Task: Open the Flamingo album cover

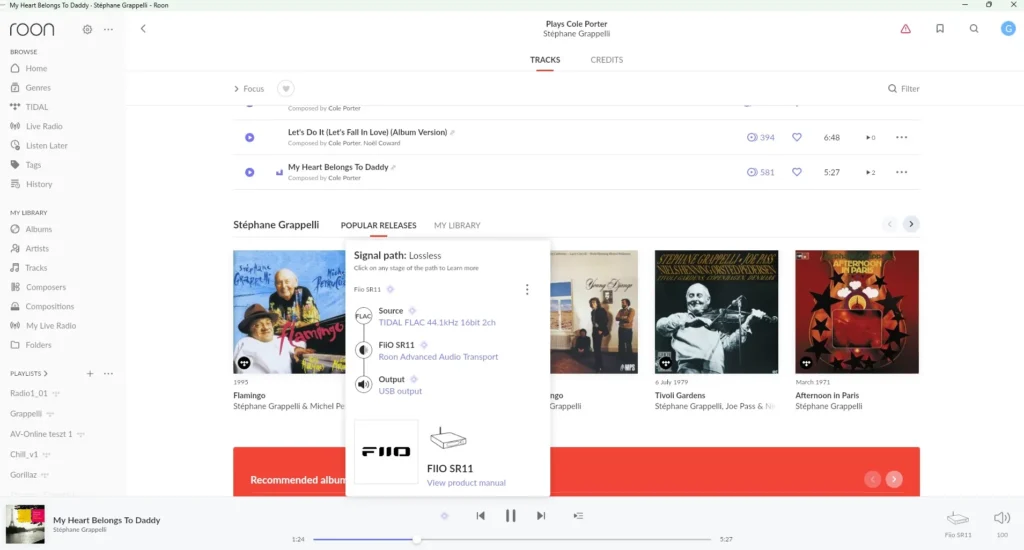Action: click(x=289, y=312)
